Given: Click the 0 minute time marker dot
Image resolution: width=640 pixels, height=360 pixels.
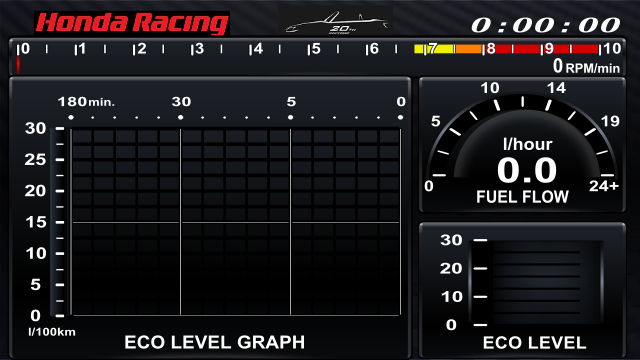Looking at the screenshot, I should [400, 118].
